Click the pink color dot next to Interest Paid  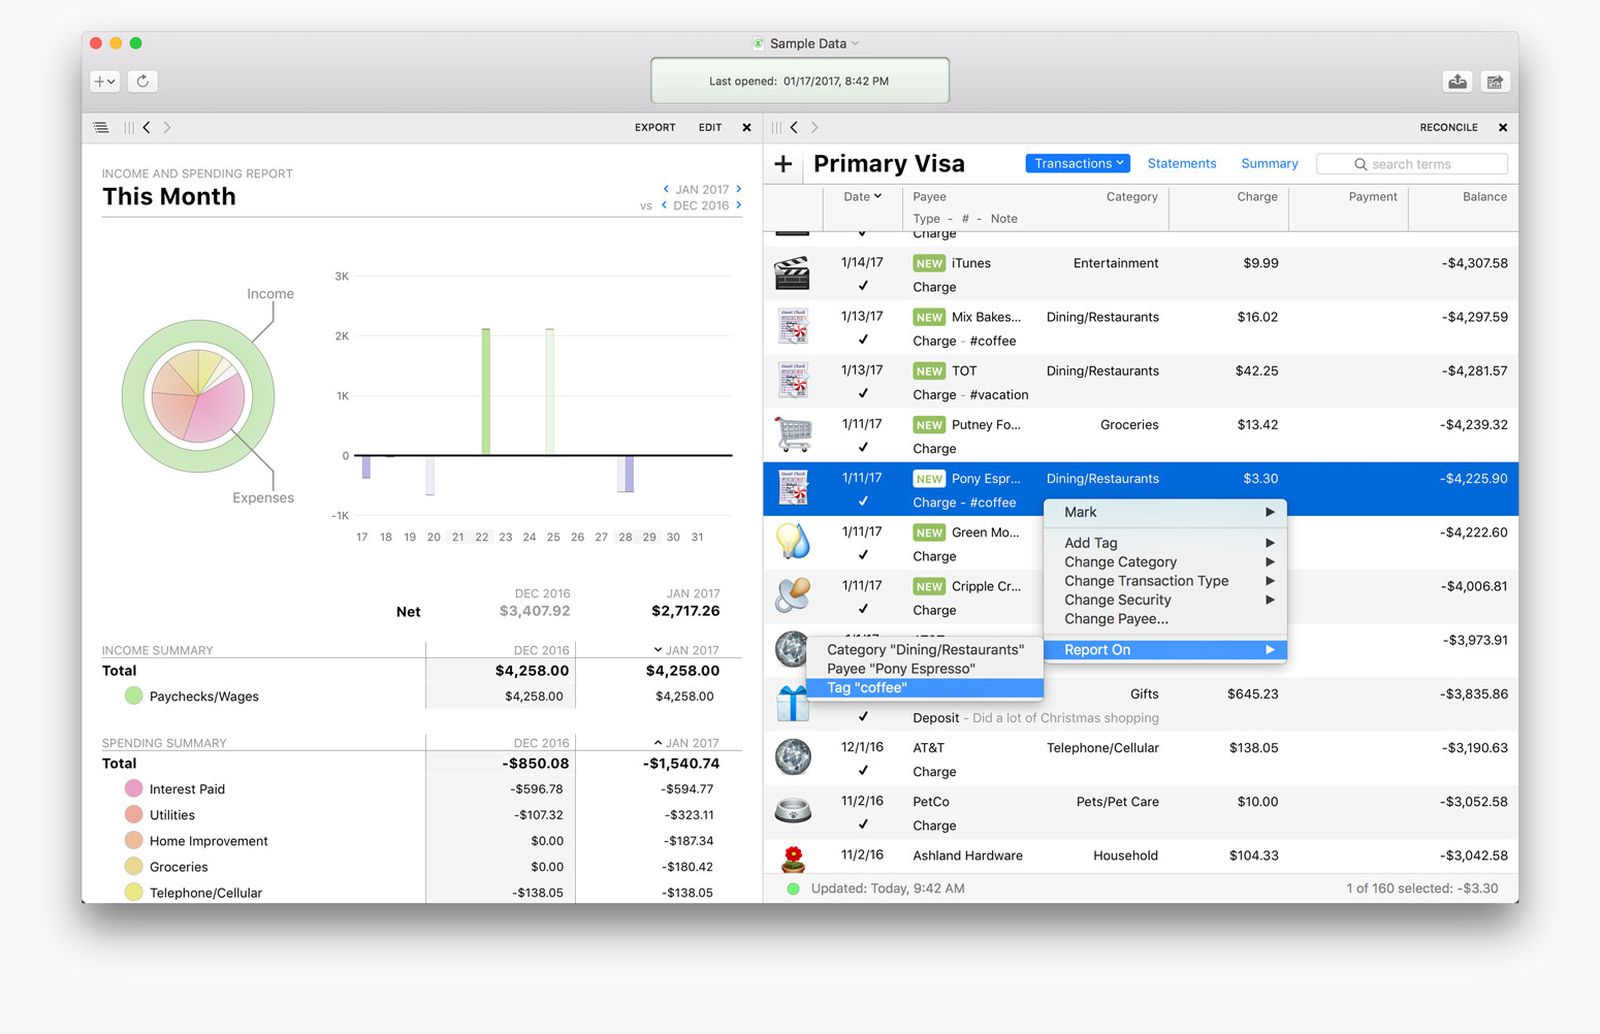tap(134, 789)
